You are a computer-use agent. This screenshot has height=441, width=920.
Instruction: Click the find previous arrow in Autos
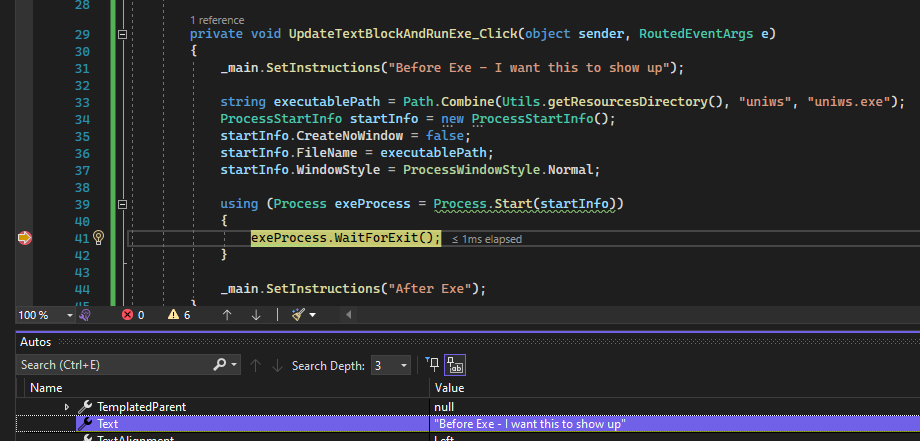tap(255, 365)
